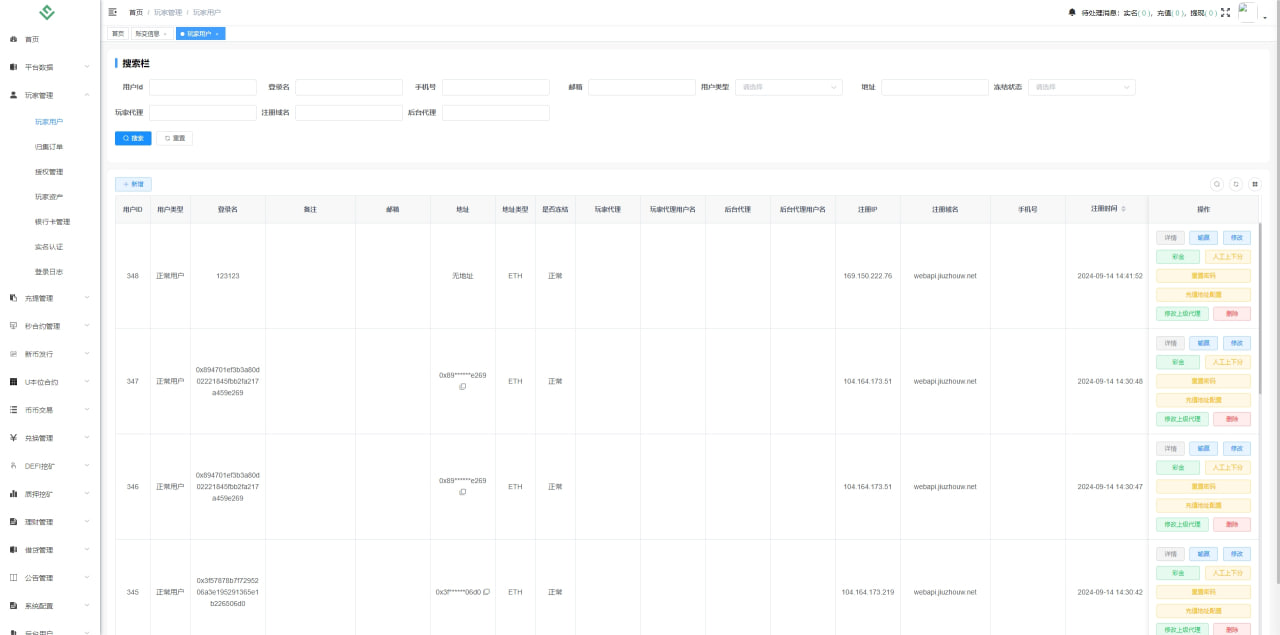
Task: Click the 币币交易 list icon
Action: [x=13, y=410]
